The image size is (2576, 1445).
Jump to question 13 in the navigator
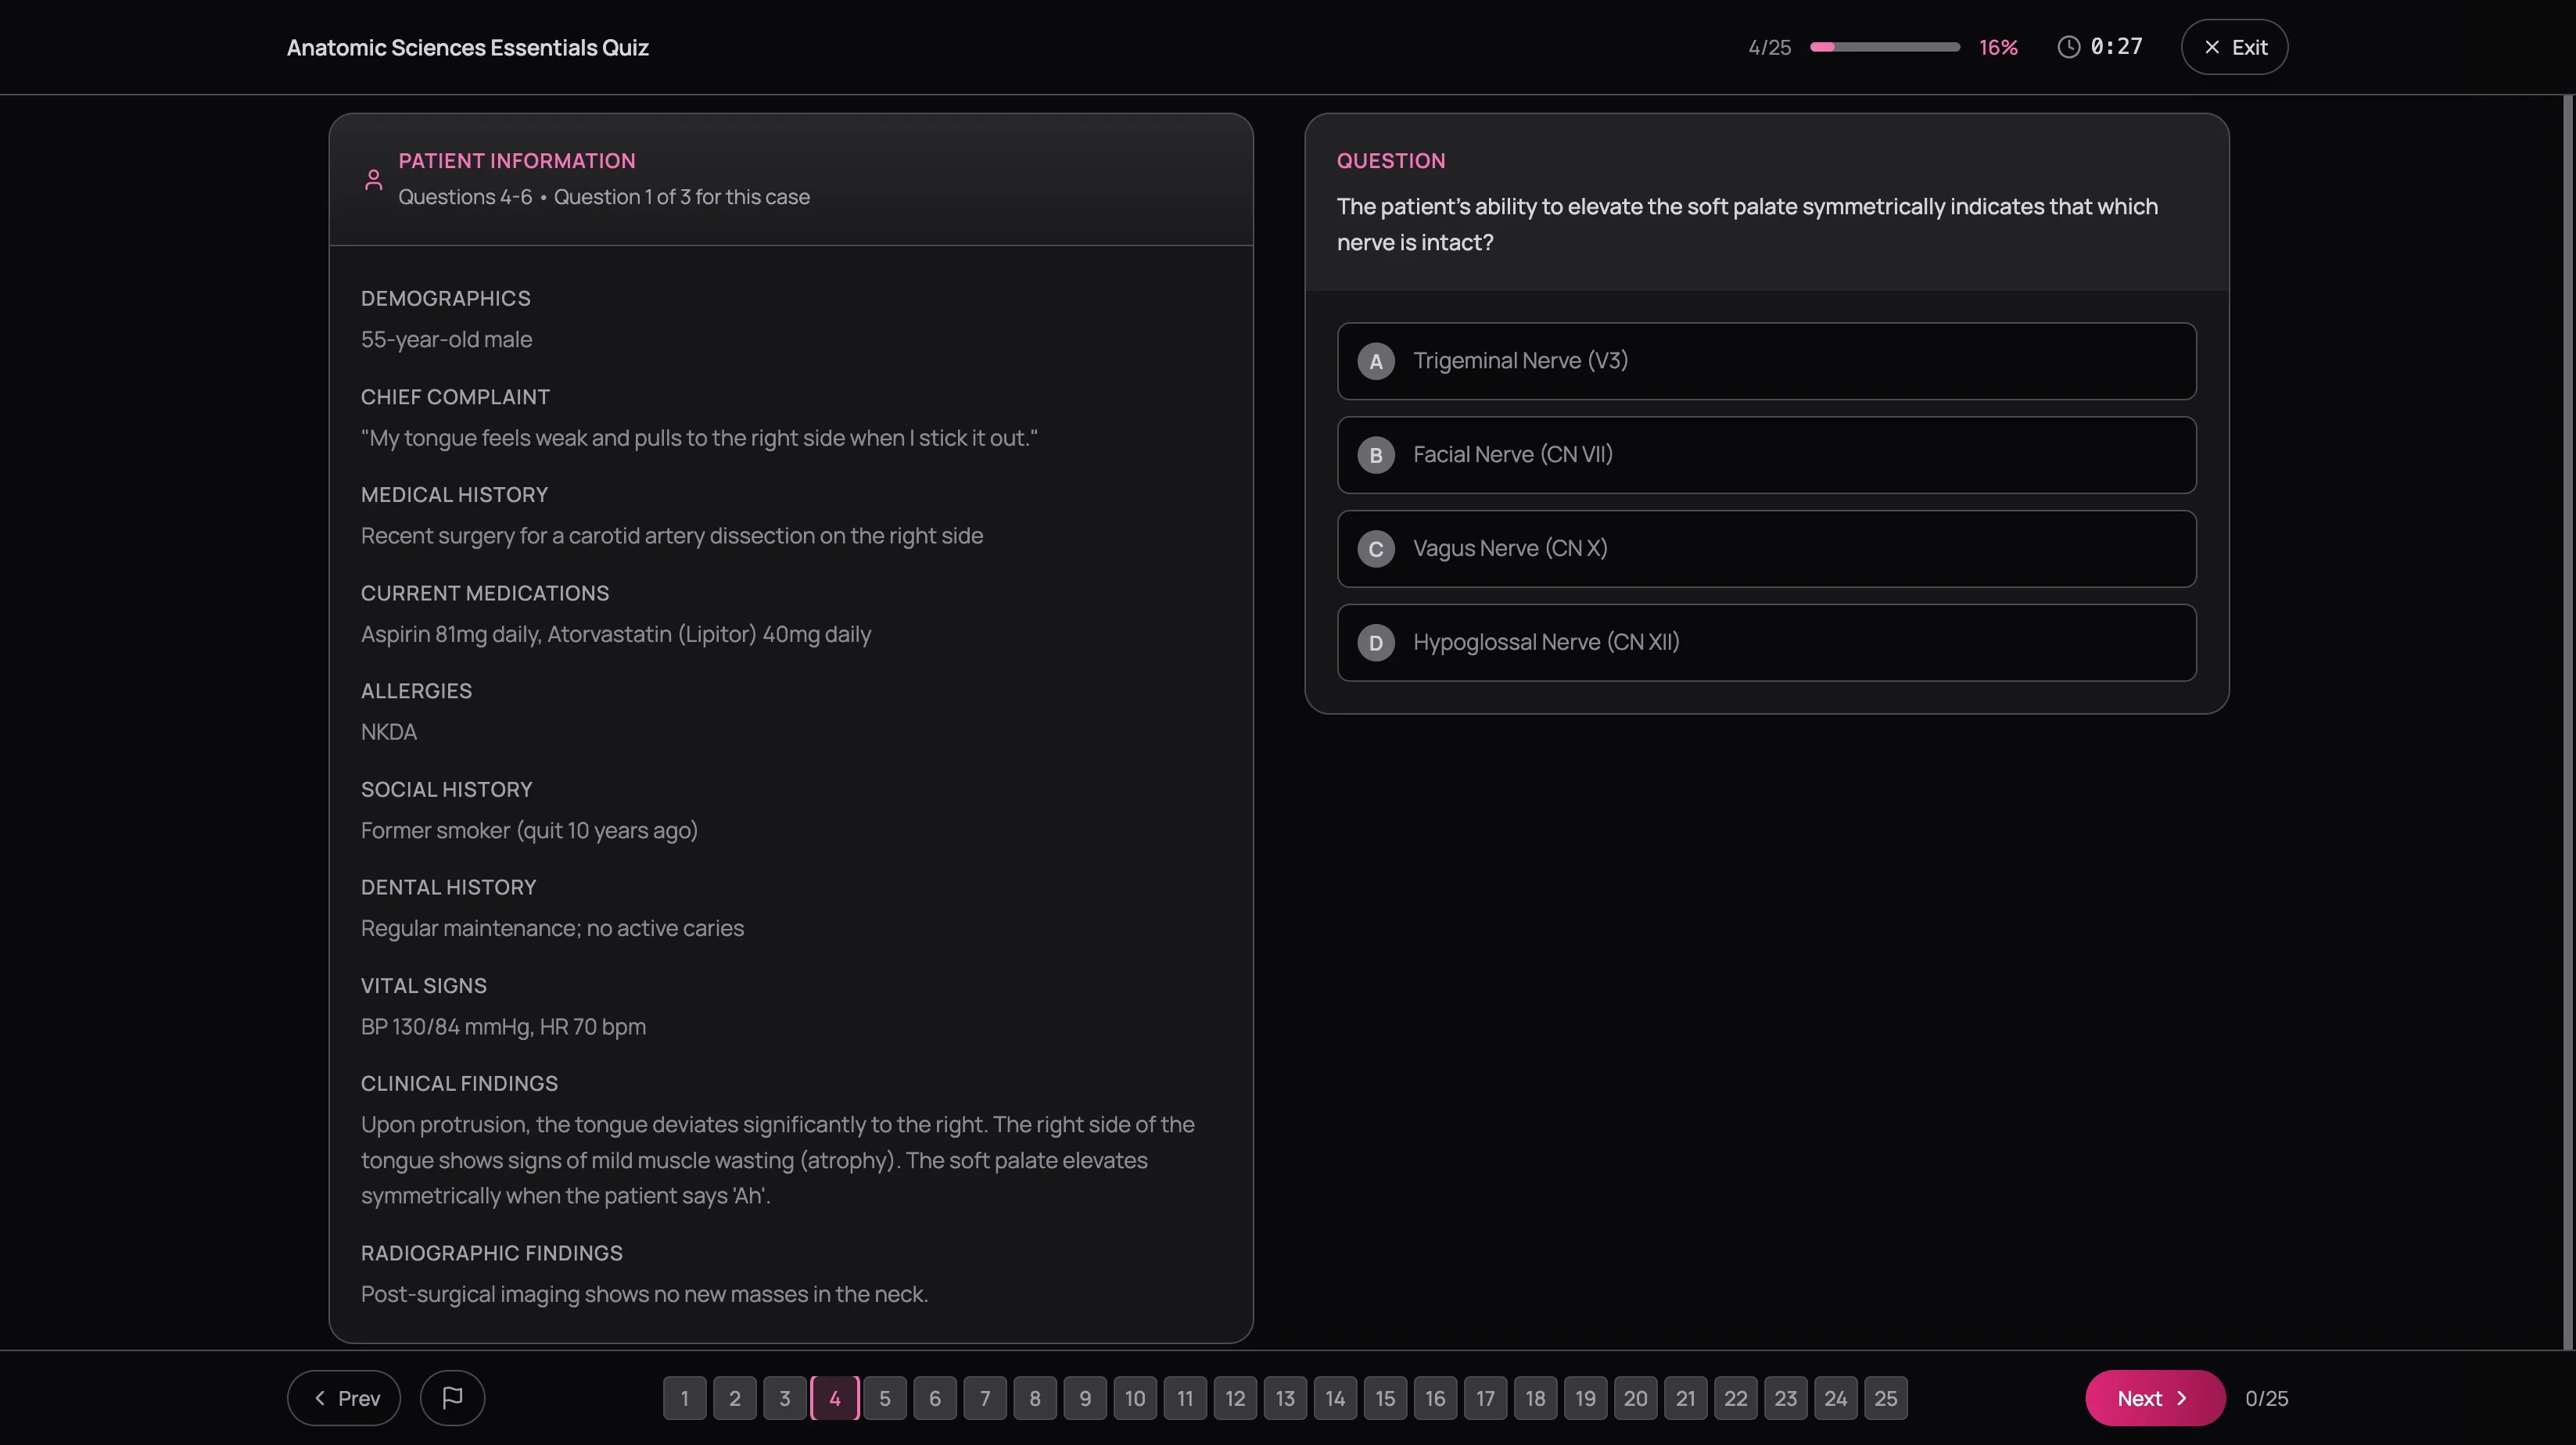(1285, 1398)
